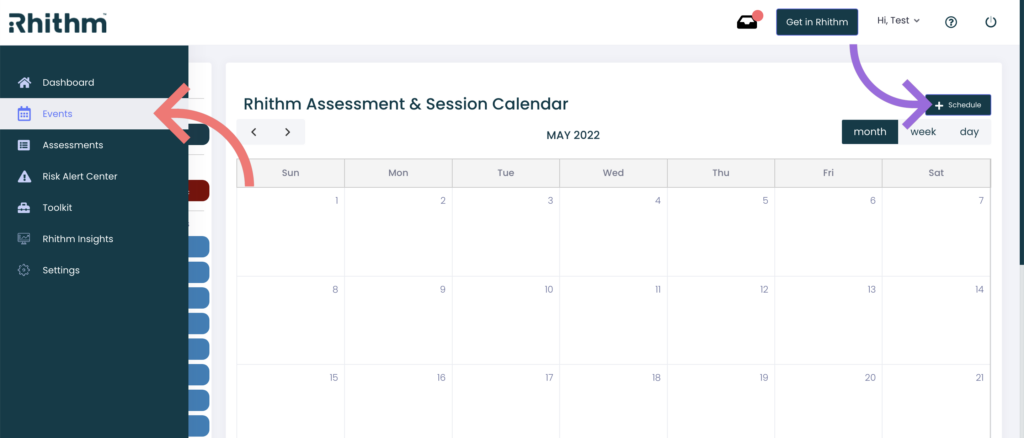Image resolution: width=1024 pixels, height=438 pixels.
Task: Click the power logout icon
Action: click(x=990, y=22)
